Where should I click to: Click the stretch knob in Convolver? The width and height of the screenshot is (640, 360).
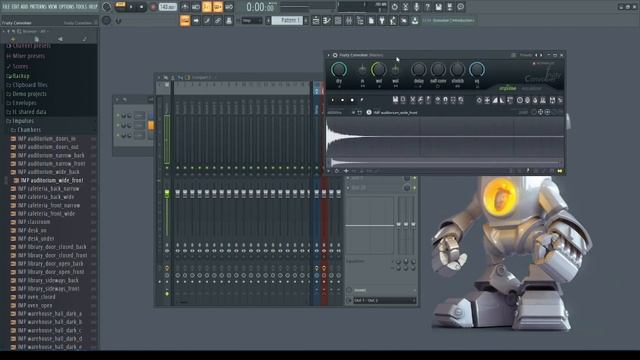click(x=457, y=70)
